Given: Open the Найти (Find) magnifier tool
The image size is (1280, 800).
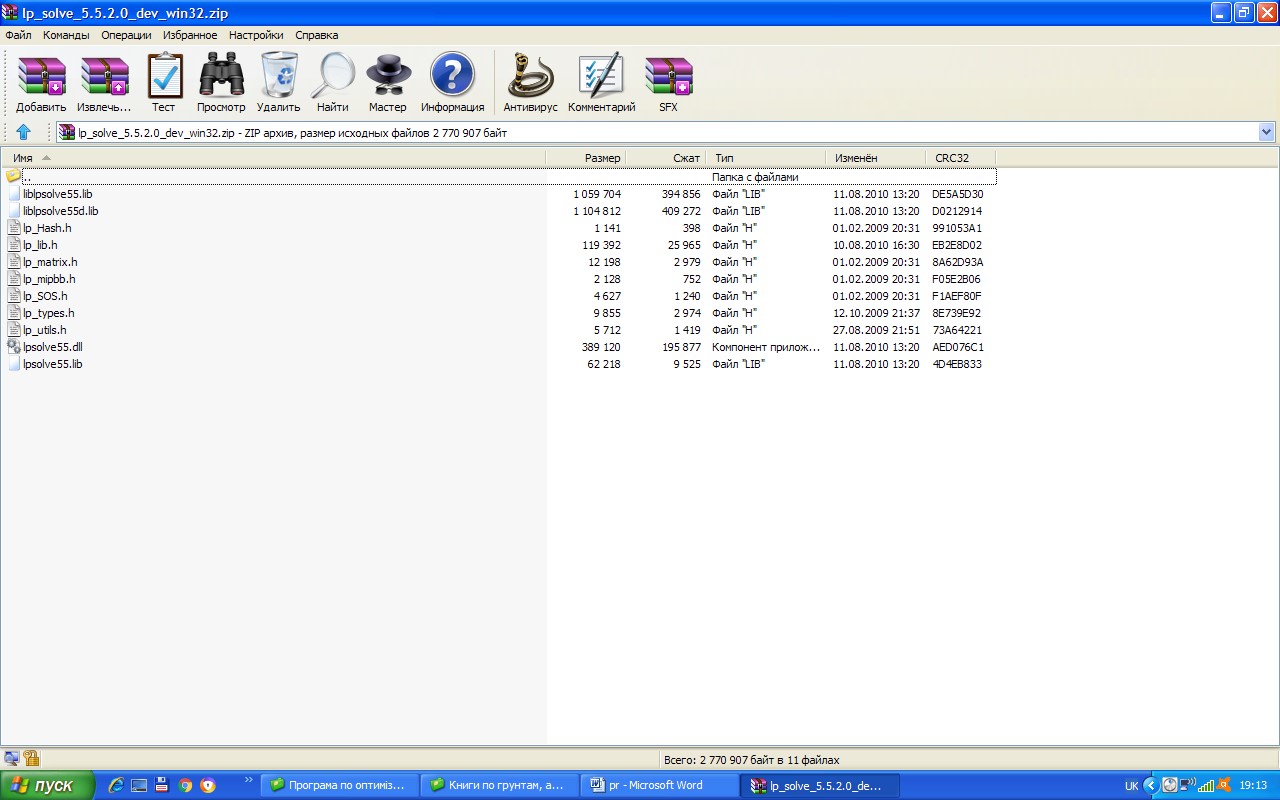Looking at the screenshot, I should (x=333, y=83).
